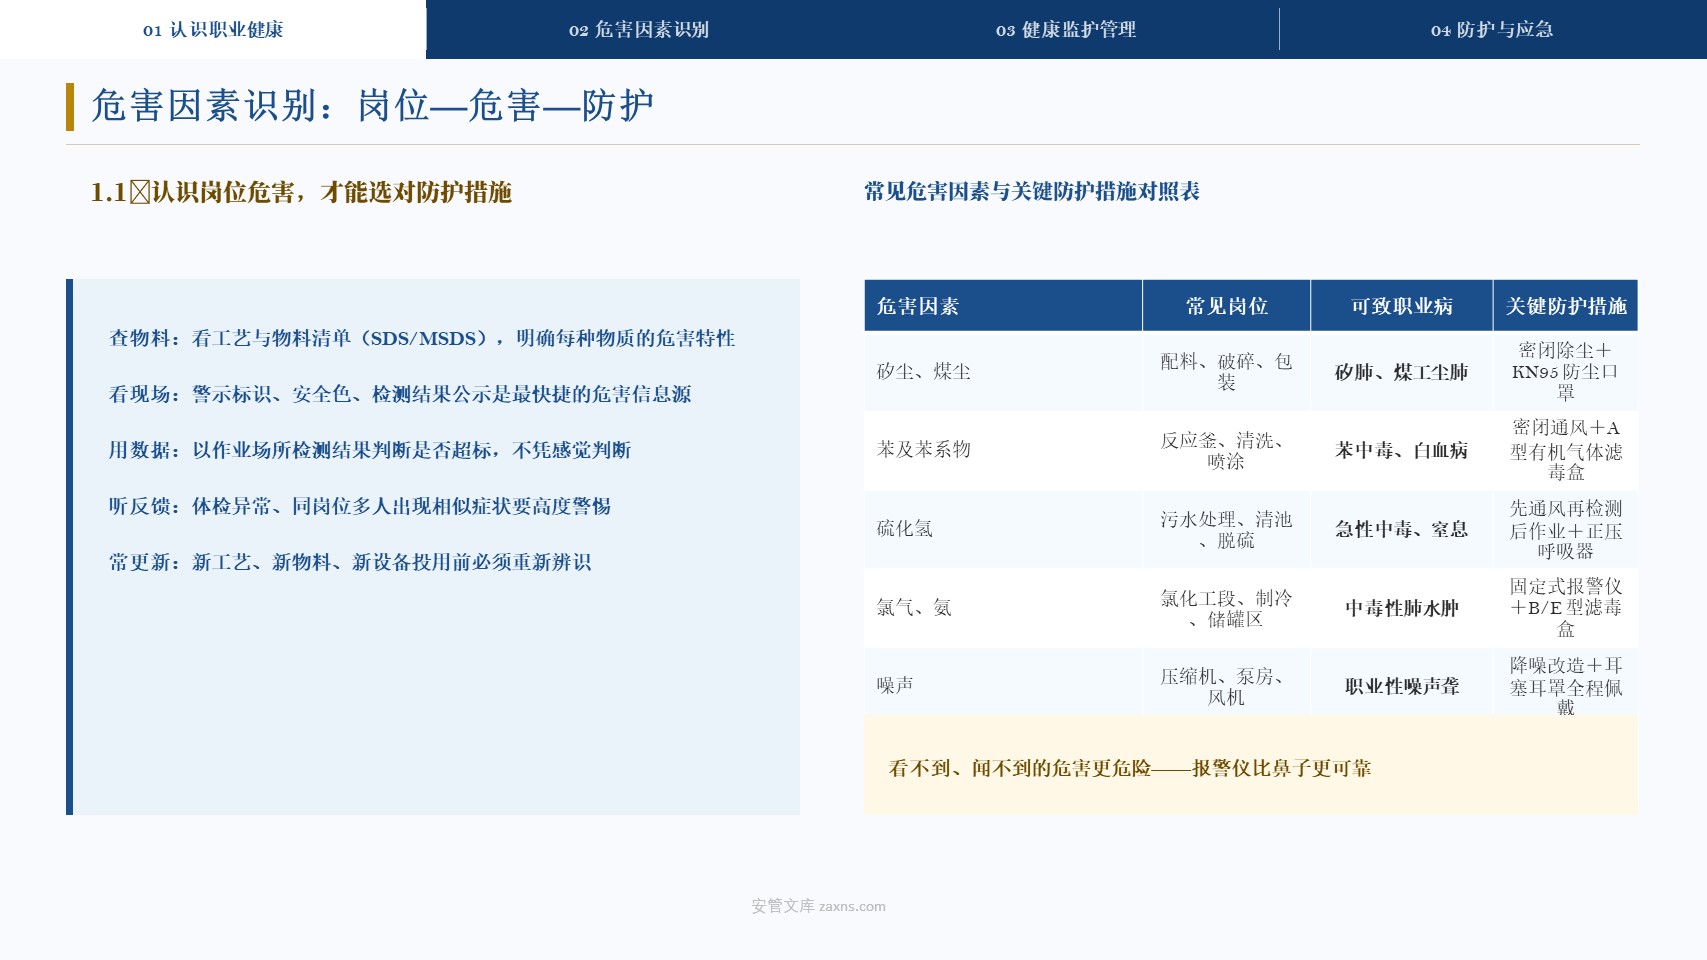The width and height of the screenshot is (1707, 960).
Task: Select the 配料、破碎、包装 cell
Action: tap(1226, 371)
